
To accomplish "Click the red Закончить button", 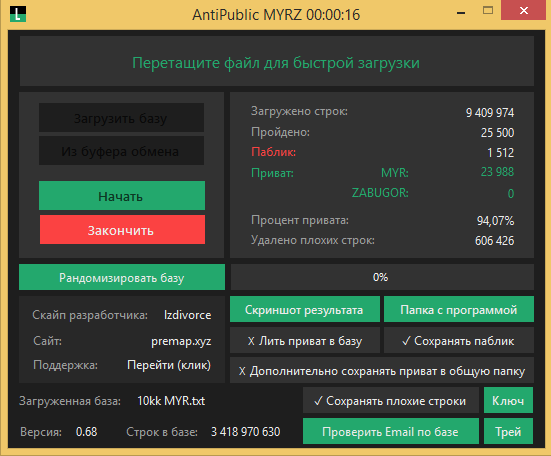I will [122, 230].
